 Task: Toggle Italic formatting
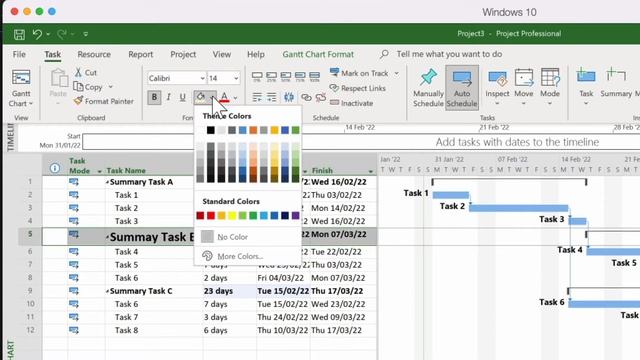point(169,97)
